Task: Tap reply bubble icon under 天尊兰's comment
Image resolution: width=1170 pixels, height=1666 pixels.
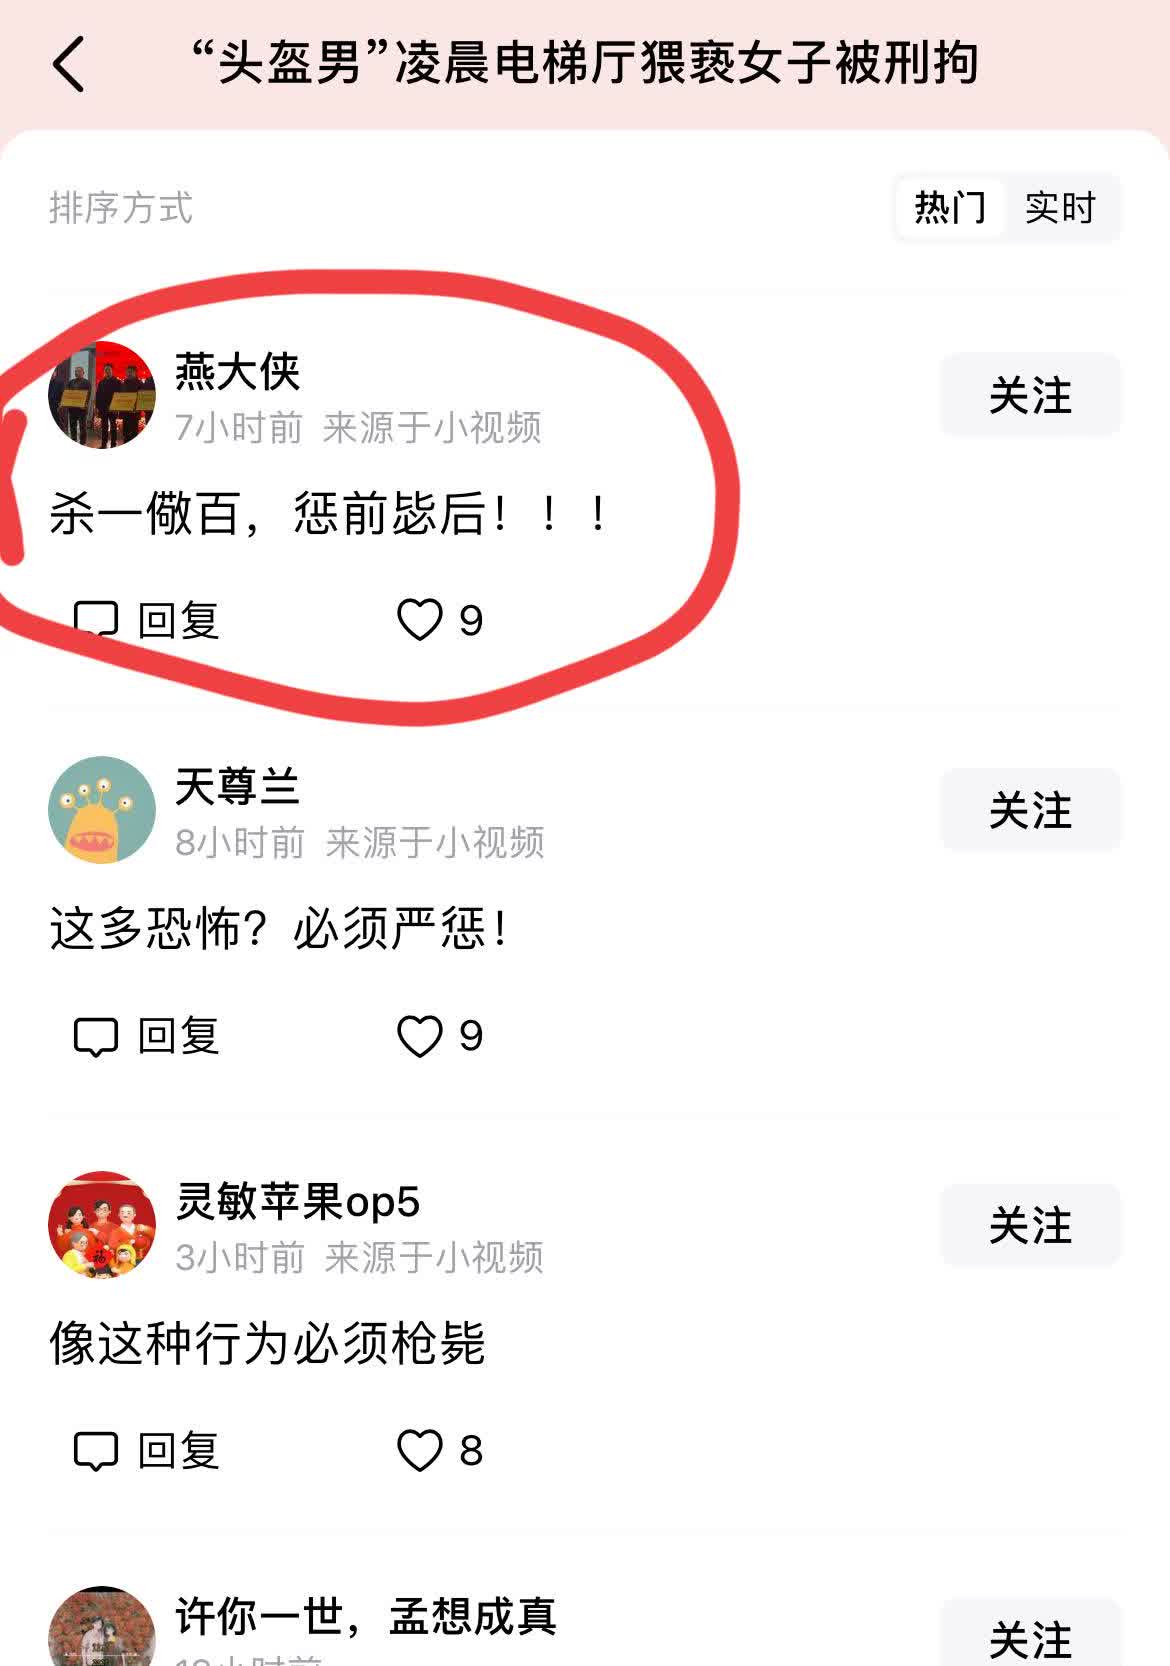Action: click(96, 1036)
